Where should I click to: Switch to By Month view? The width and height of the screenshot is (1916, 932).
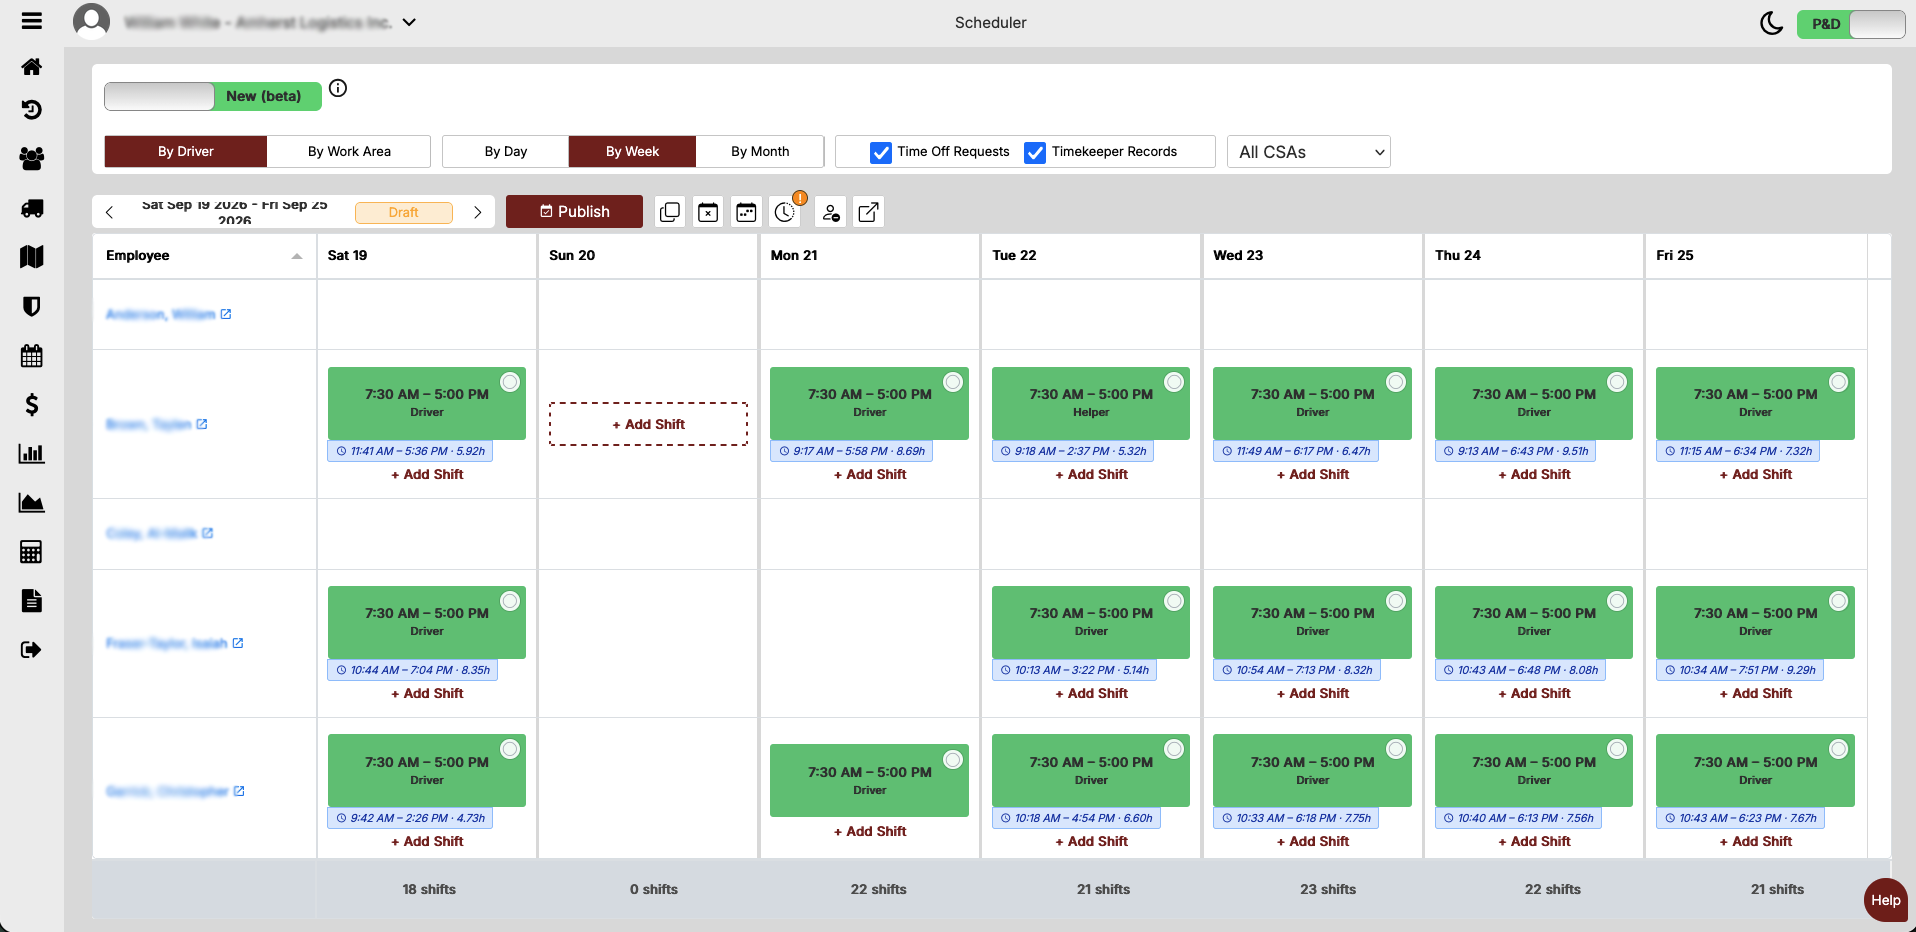point(760,152)
